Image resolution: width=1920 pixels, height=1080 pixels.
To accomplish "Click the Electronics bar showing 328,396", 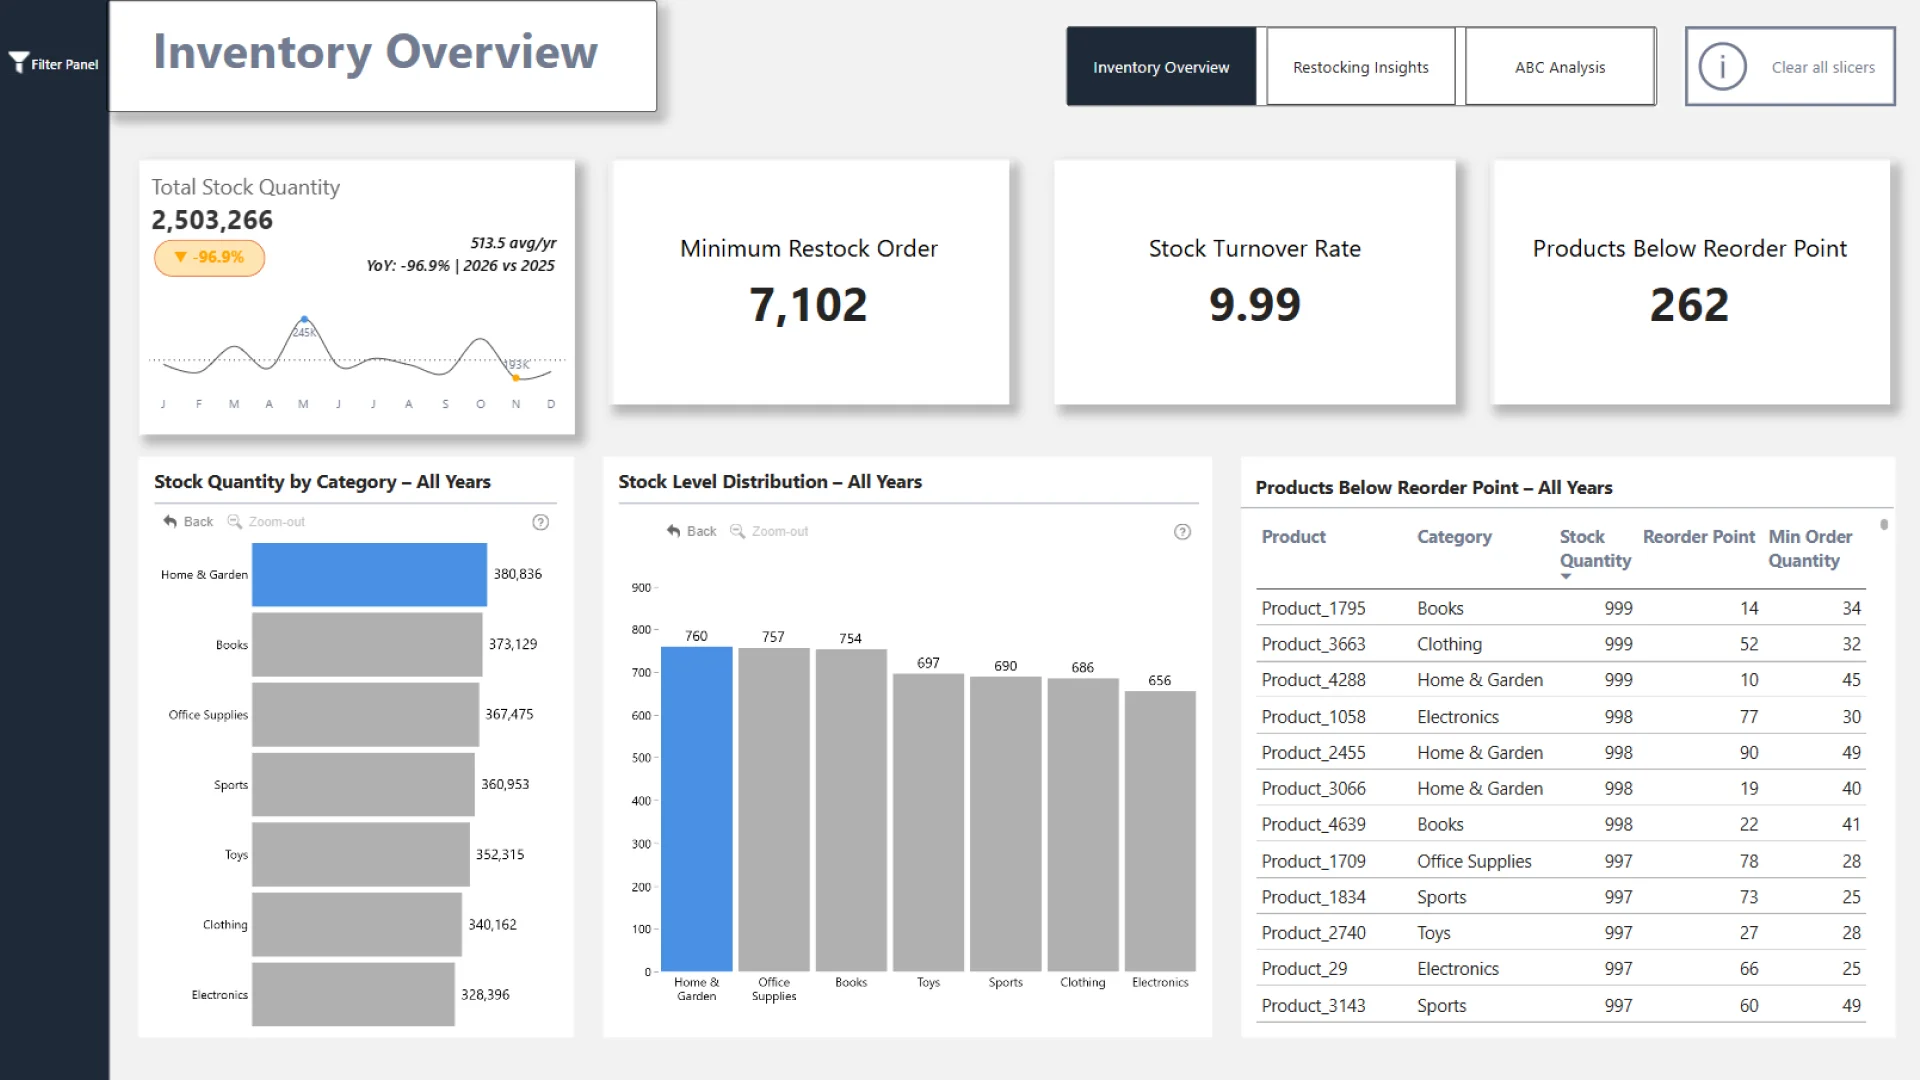I will point(353,994).
